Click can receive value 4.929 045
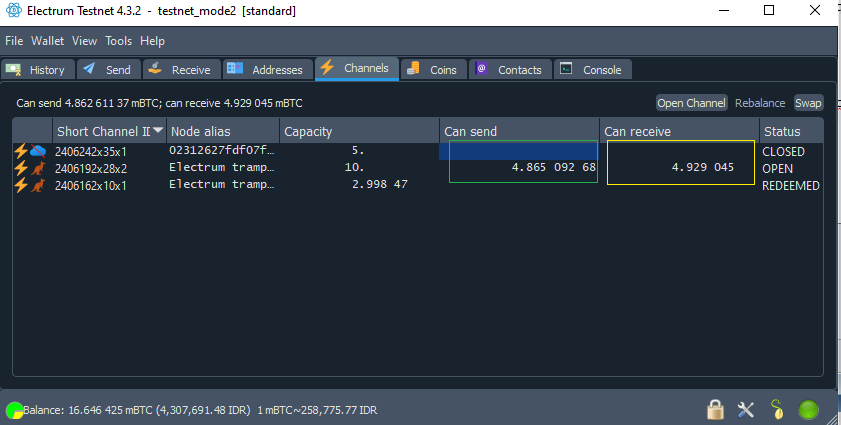841x425 pixels. coord(703,167)
